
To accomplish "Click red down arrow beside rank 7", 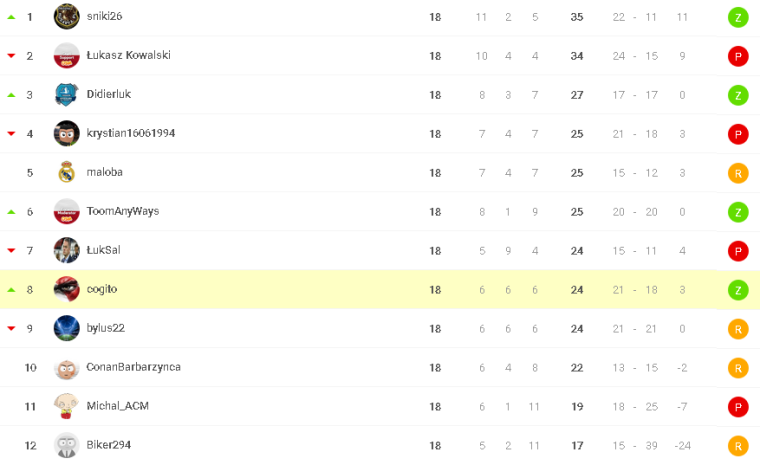I will pyautogui.click(x=12, y=251).
